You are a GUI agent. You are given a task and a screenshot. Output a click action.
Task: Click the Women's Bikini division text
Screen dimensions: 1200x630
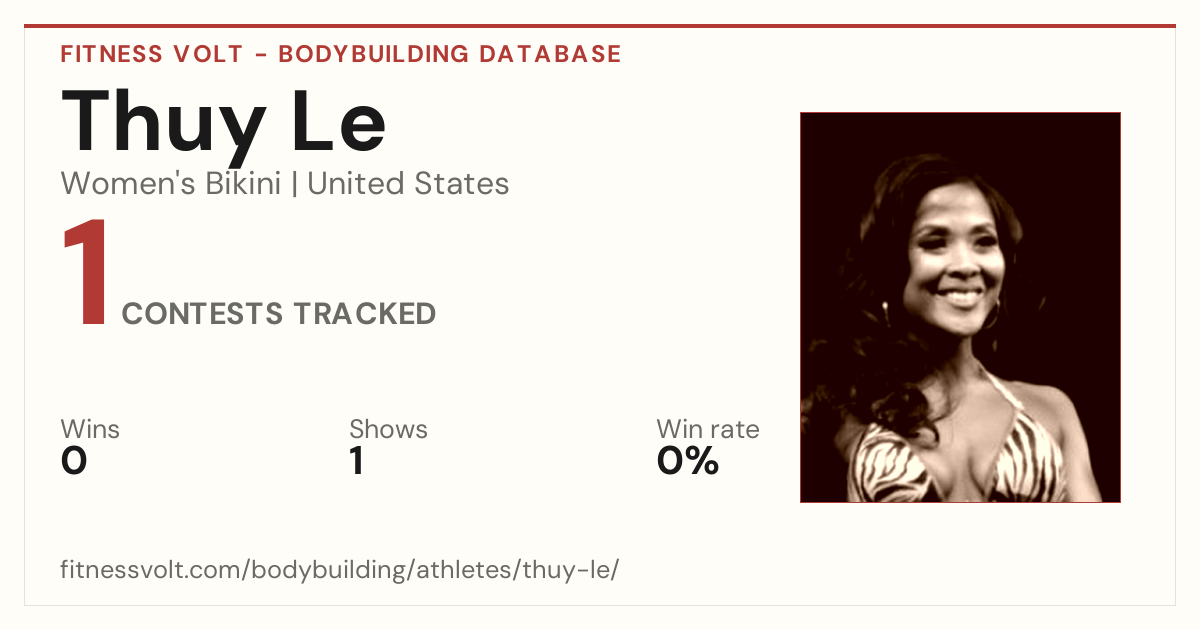click(171, 184)
